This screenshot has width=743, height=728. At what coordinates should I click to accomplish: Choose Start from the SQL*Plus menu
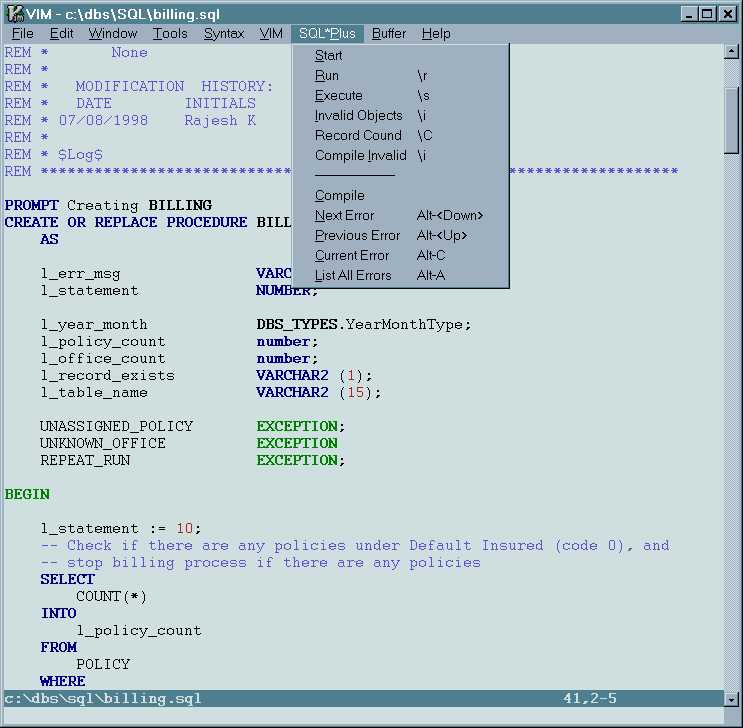329,55
